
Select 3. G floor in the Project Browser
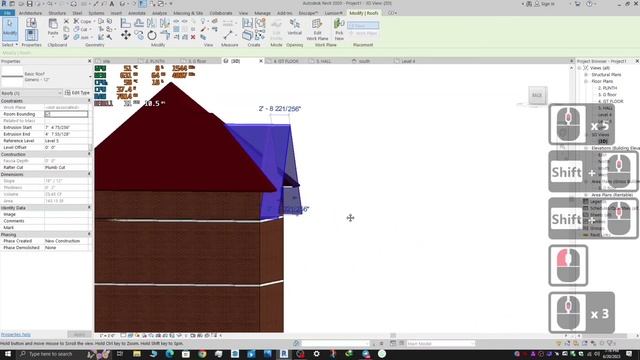pyautogui.click(x=607, y=95)
